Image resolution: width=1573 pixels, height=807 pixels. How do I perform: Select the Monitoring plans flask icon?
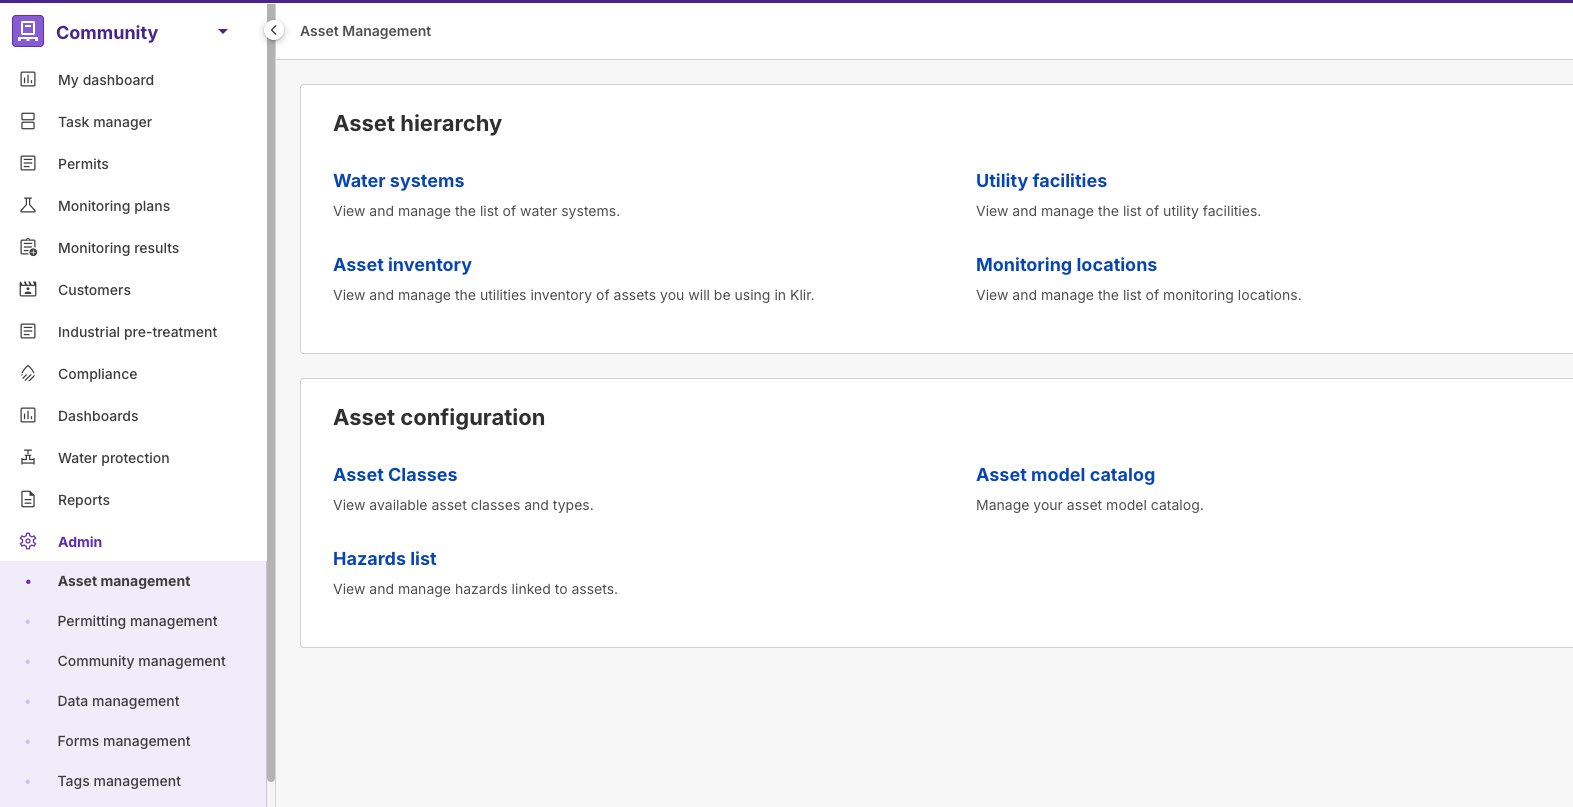point(28,205)
